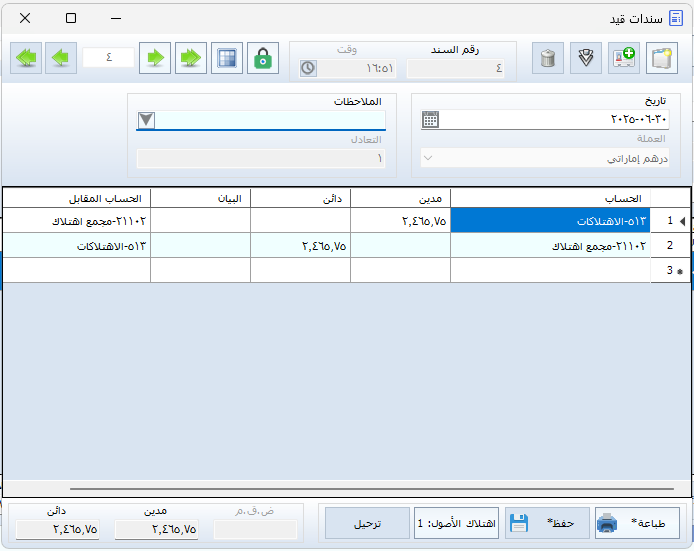Expand the الملاحظات notes dropdown arrow
The image size is (694, 551).
click(x=147, y=120)
